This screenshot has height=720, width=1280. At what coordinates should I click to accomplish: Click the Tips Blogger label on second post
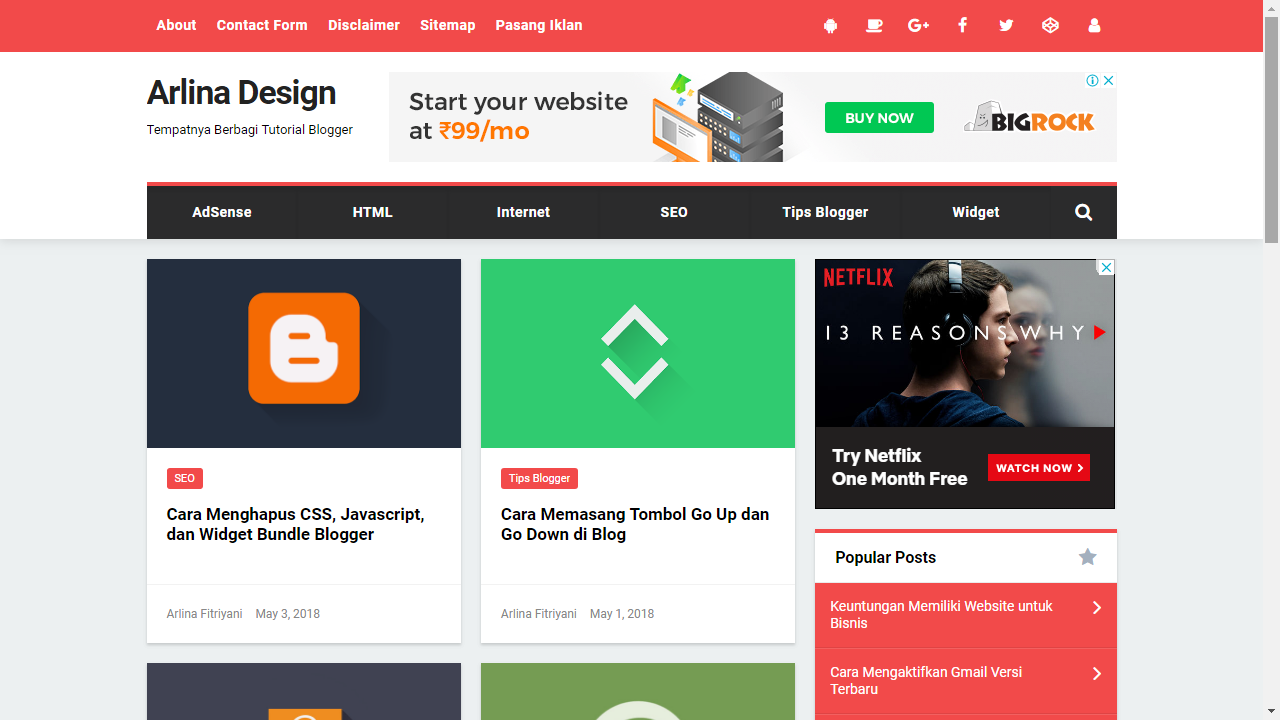(539, 478)
